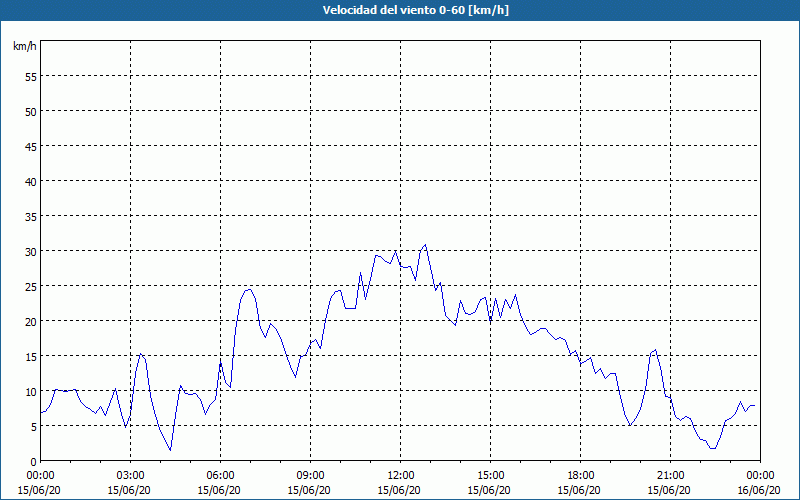
Task: Click the 18:00 time axis label
Action: [581, 476]
